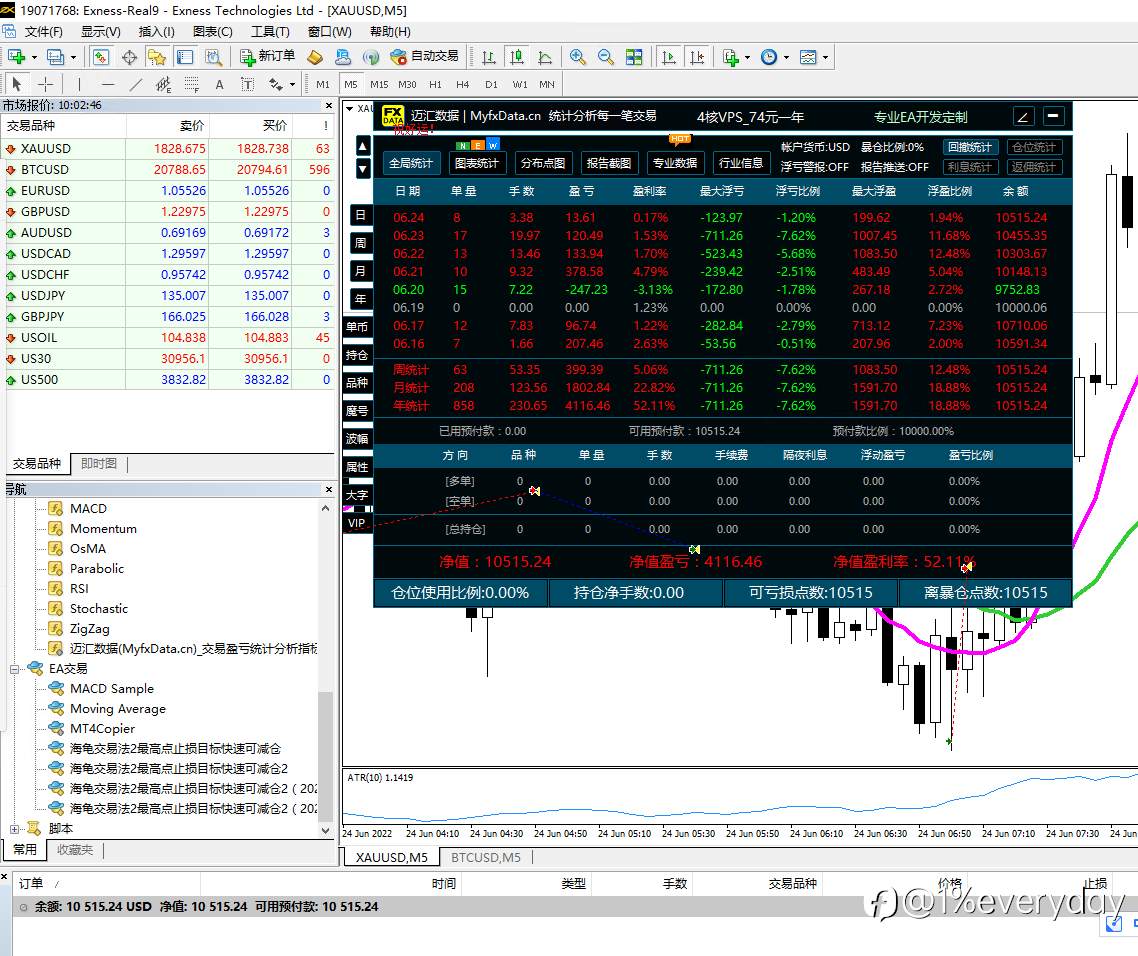This screenshot has height=956, width=1138.
Task: Click the zoom in magnifier
Action: tap(578, 57)
